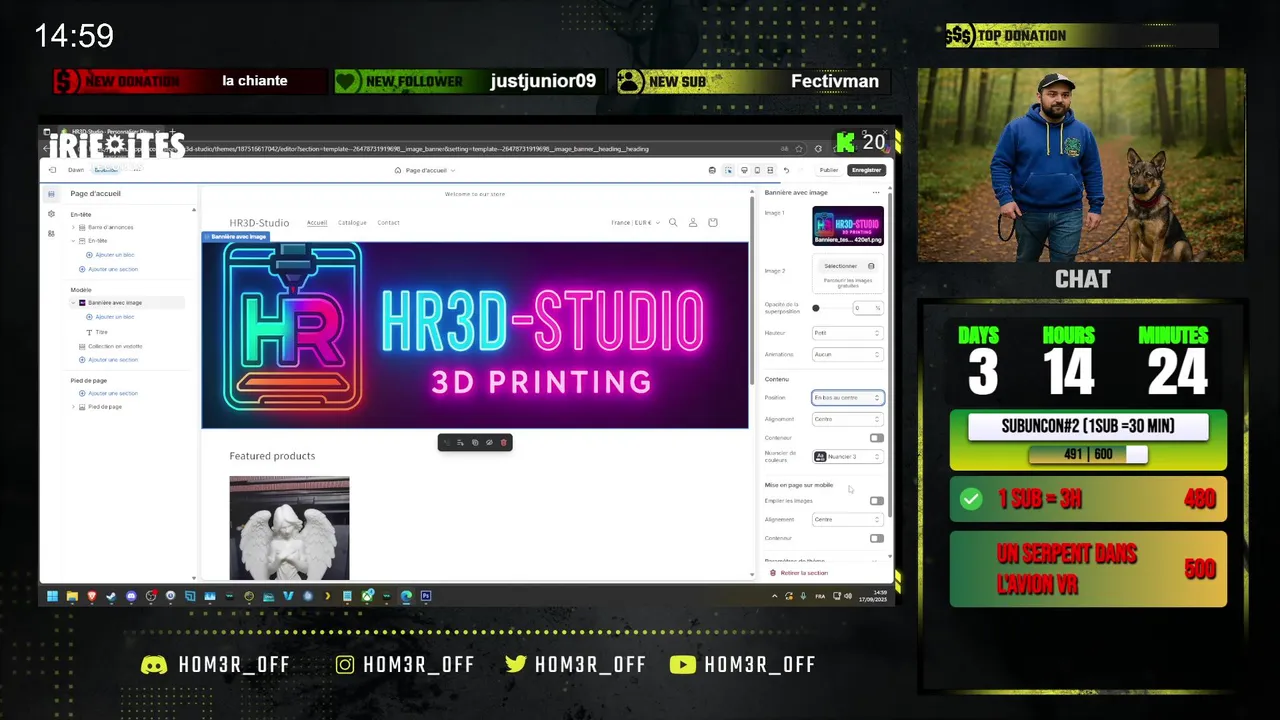Expand the Pied de page section chevron
This screenshot has height=720, width=1280.
tap(73, 407)
